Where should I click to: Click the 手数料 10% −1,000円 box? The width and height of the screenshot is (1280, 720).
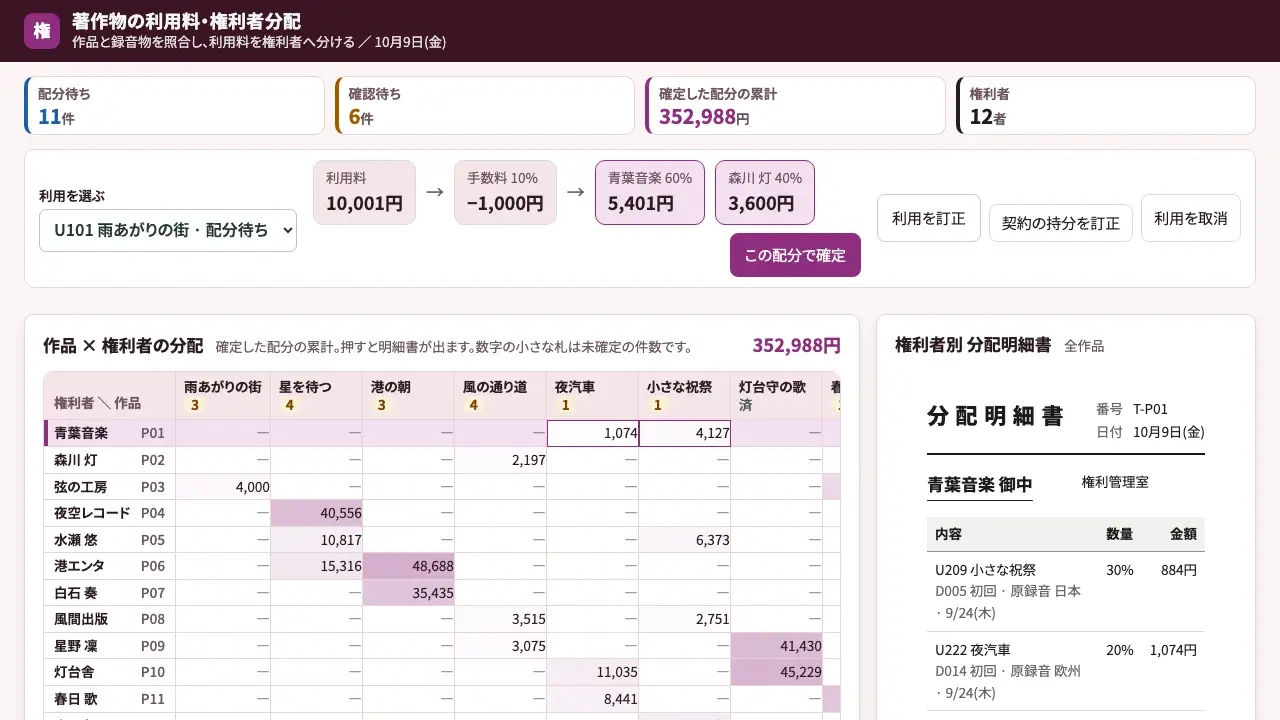point(505,192)
